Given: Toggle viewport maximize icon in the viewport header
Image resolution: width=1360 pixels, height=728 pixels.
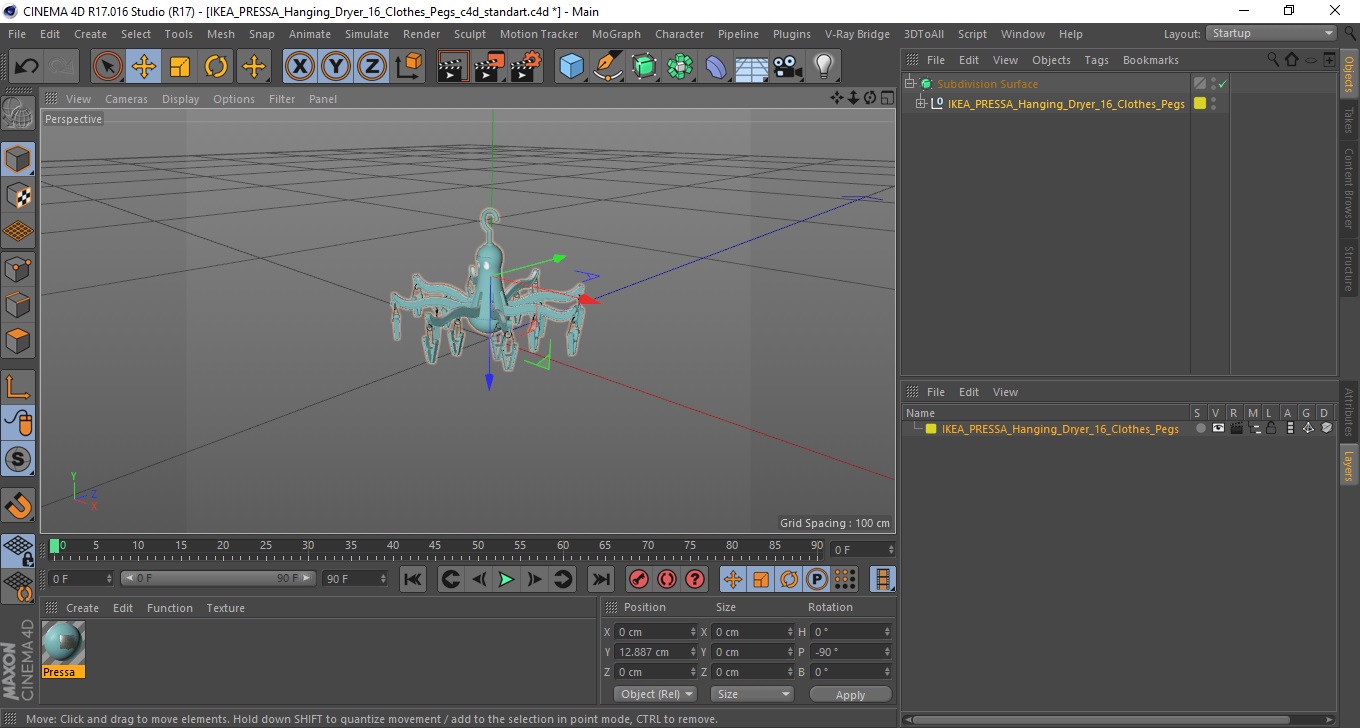Looking at the screenshot, I should tap(887, 98).
